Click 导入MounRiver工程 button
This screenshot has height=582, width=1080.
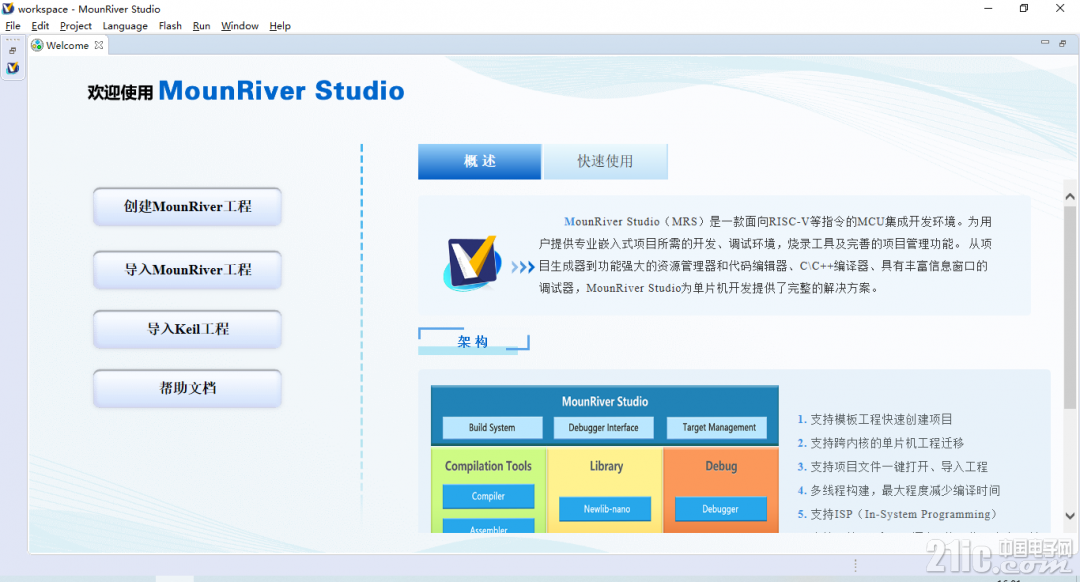(187, 269)
